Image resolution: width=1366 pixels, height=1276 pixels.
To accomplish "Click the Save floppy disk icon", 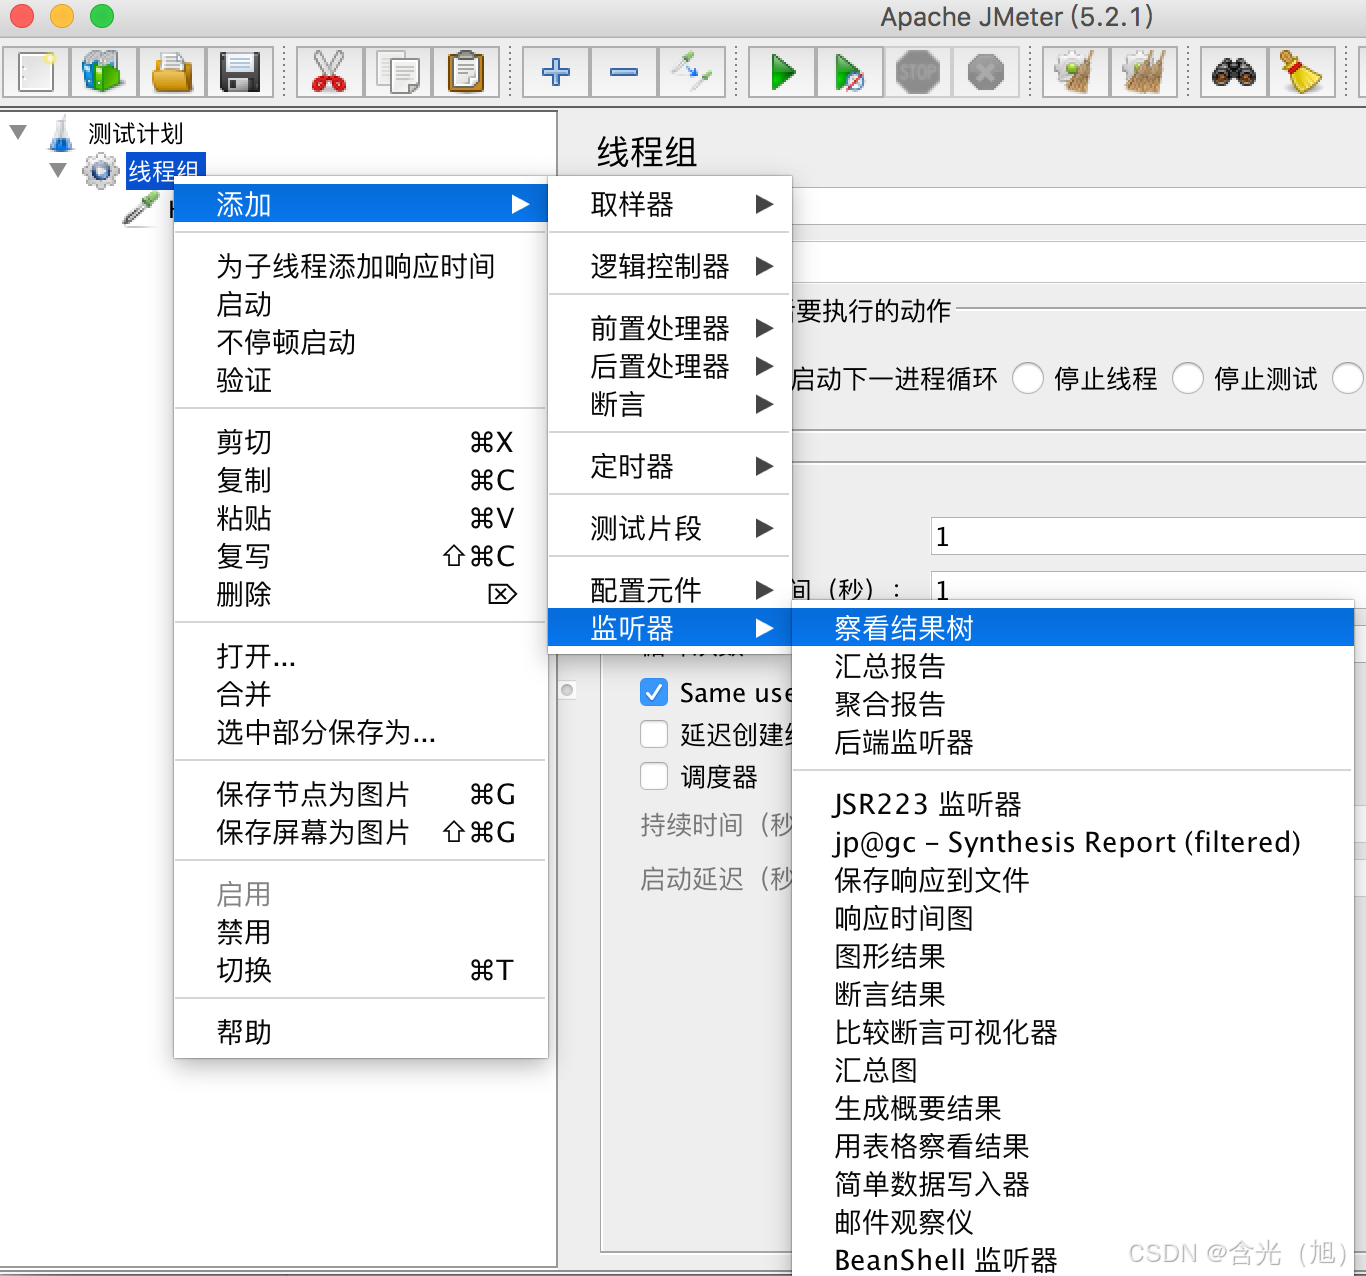I will pos(240,72).
